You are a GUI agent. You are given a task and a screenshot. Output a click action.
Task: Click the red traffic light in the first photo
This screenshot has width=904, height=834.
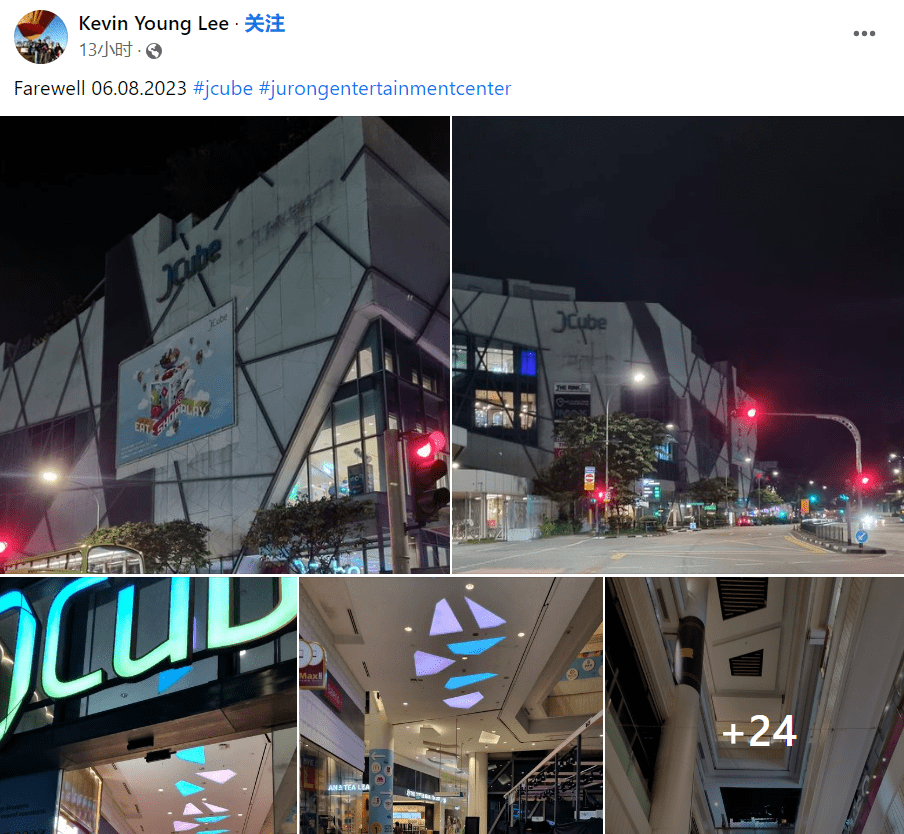pyautogui.click(x=426, y=446)
